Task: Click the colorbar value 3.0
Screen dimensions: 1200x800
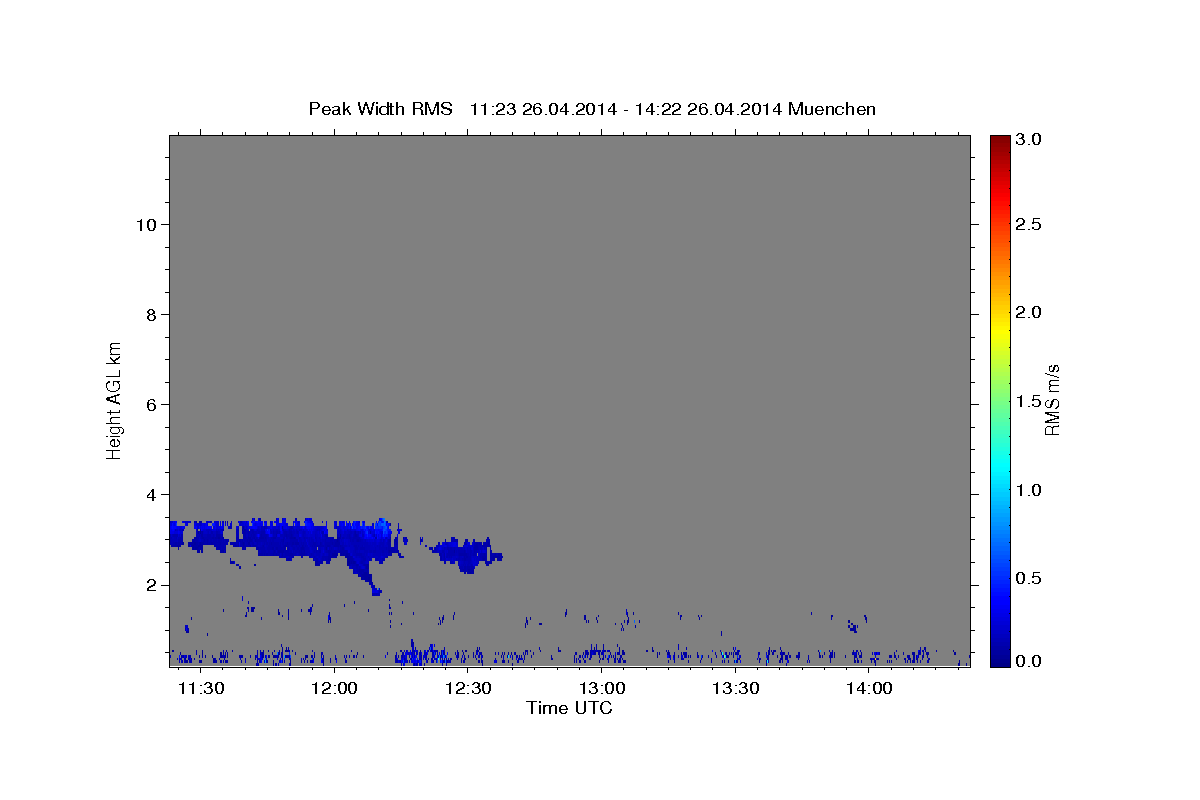Action: pos(1029,140)
